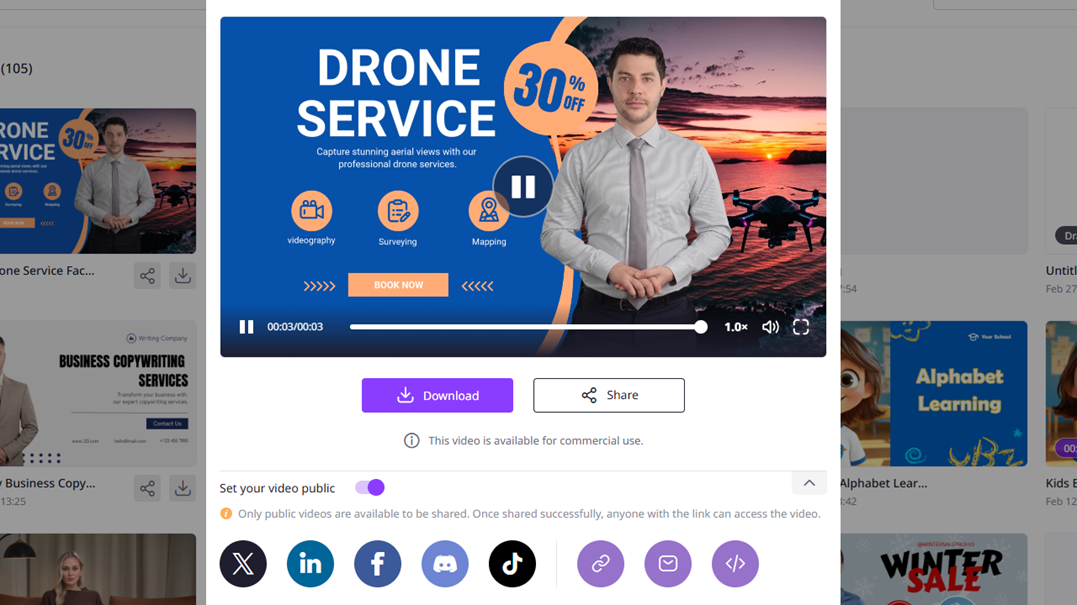Click the purple Download button

click(x=437, y=396)
